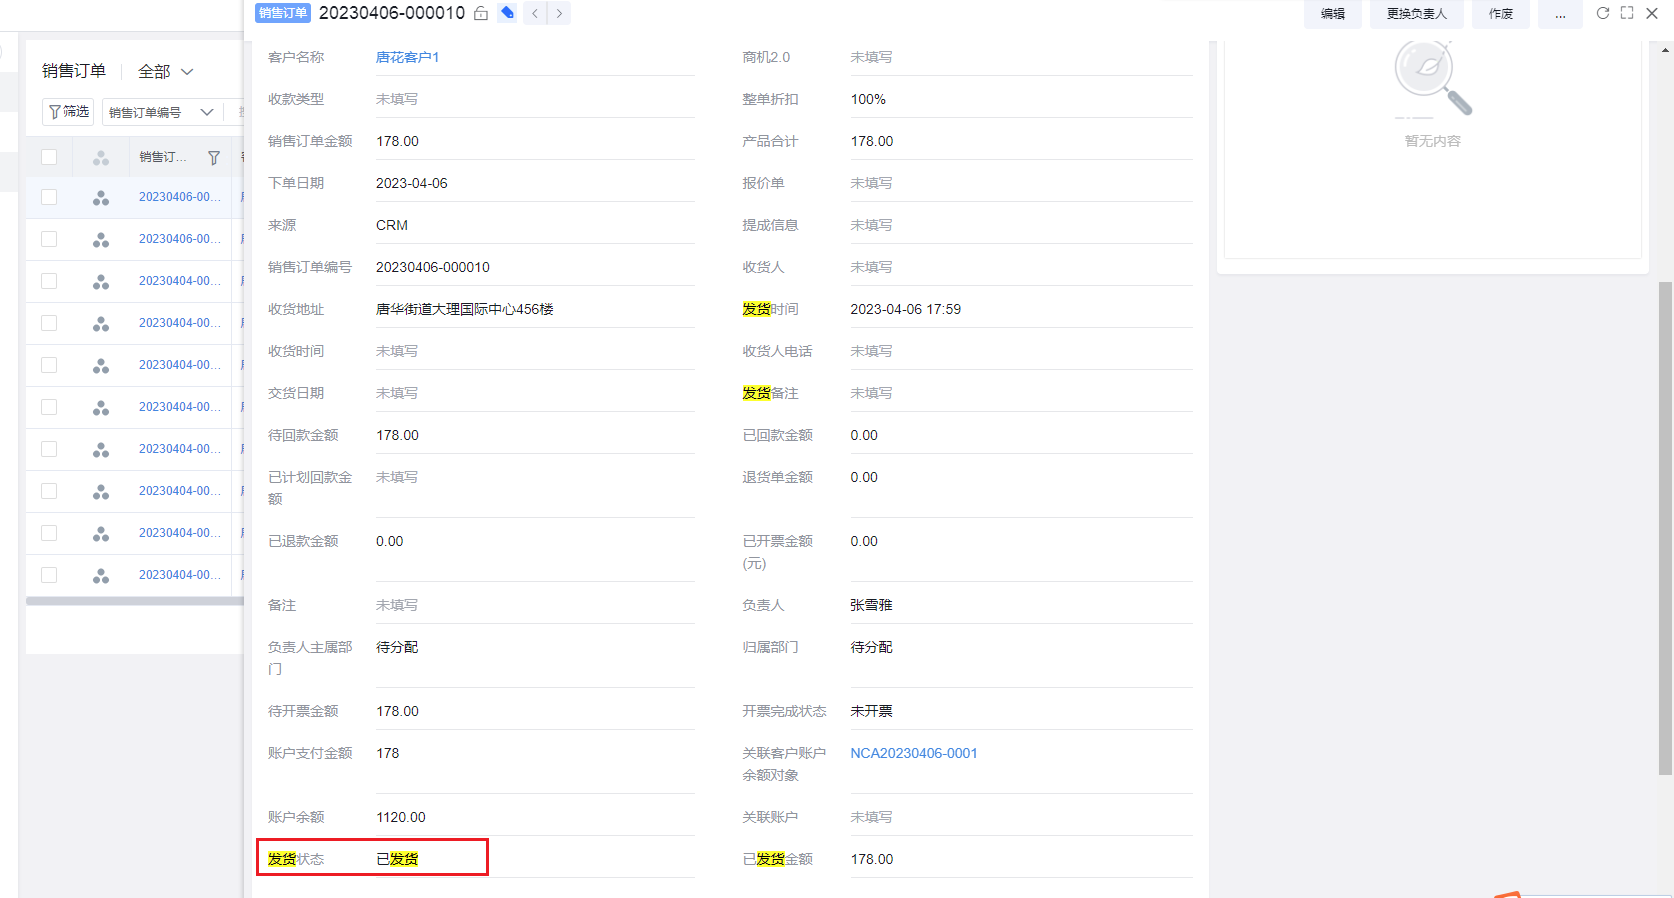Open account link NCA20230406-0001

coord(914,753)
